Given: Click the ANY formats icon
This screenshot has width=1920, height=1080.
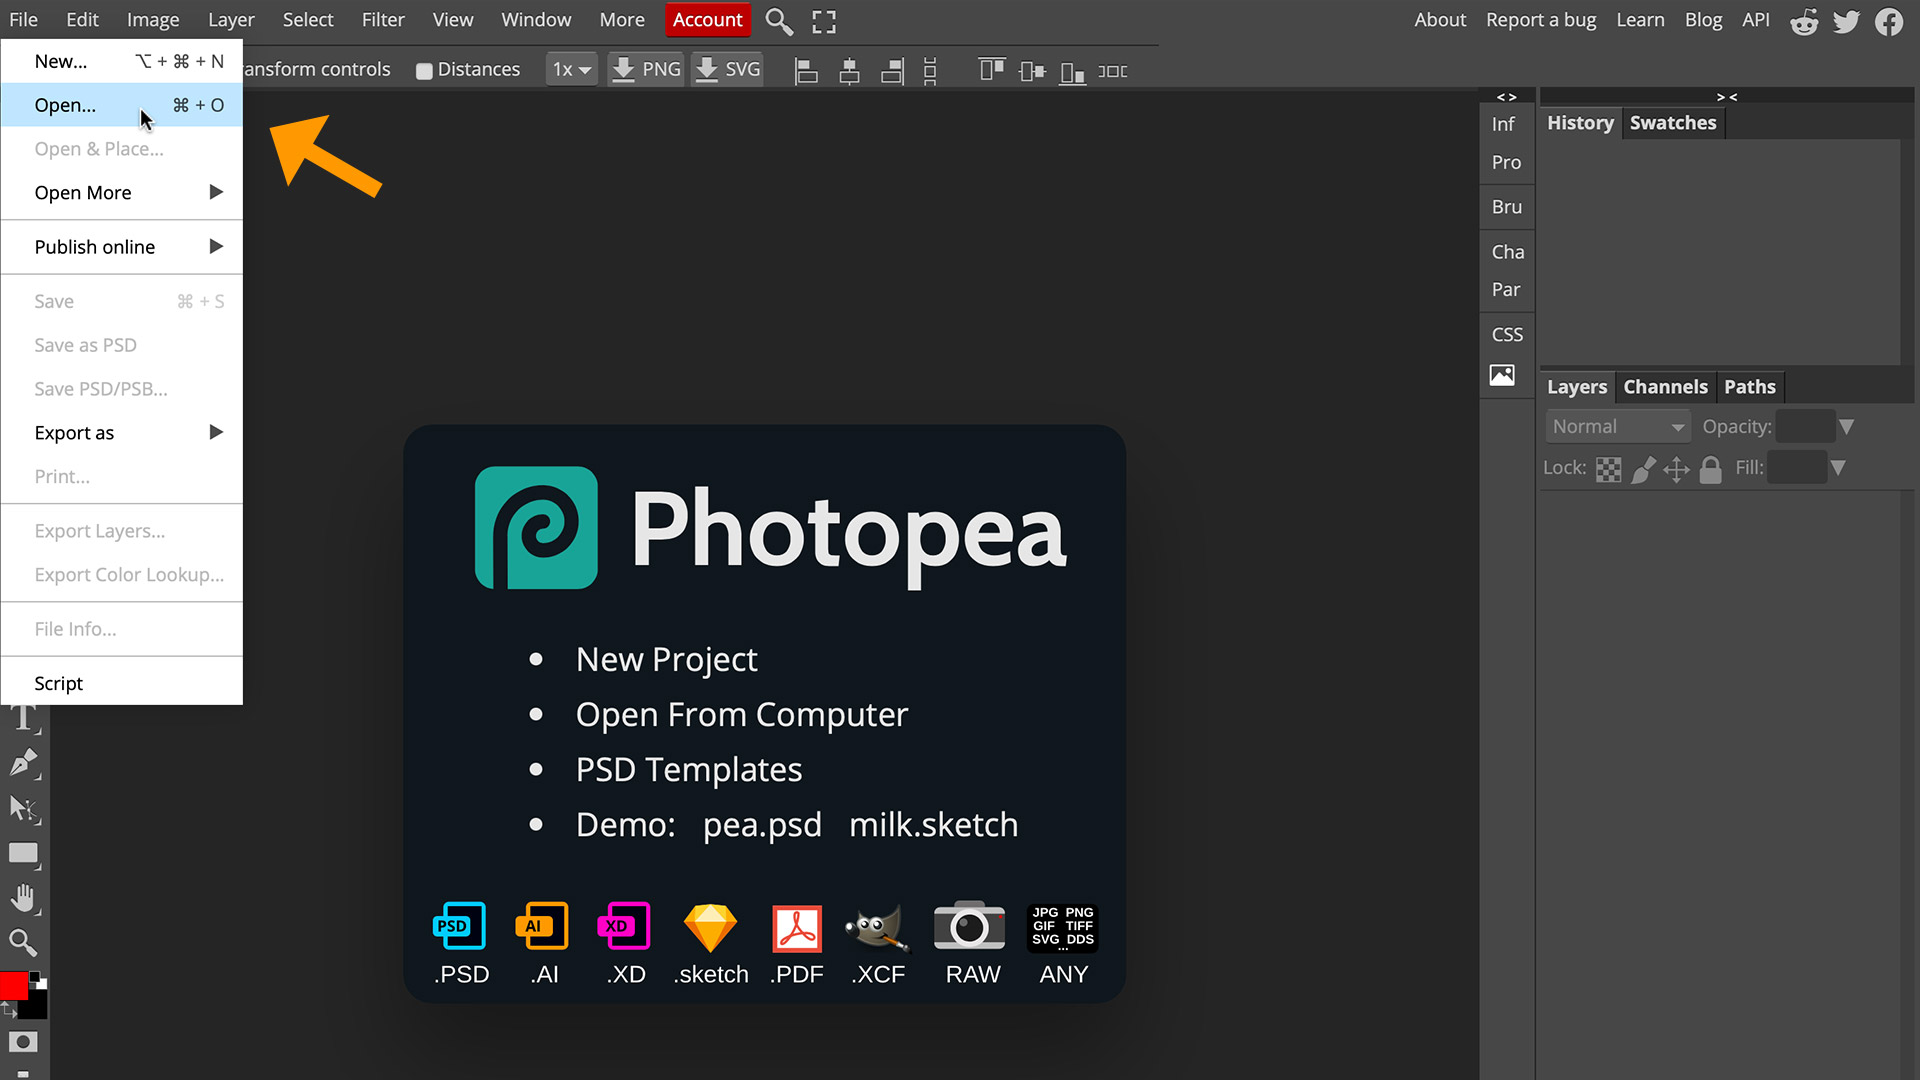Looking at the screenshot, I should point(1063,927).
